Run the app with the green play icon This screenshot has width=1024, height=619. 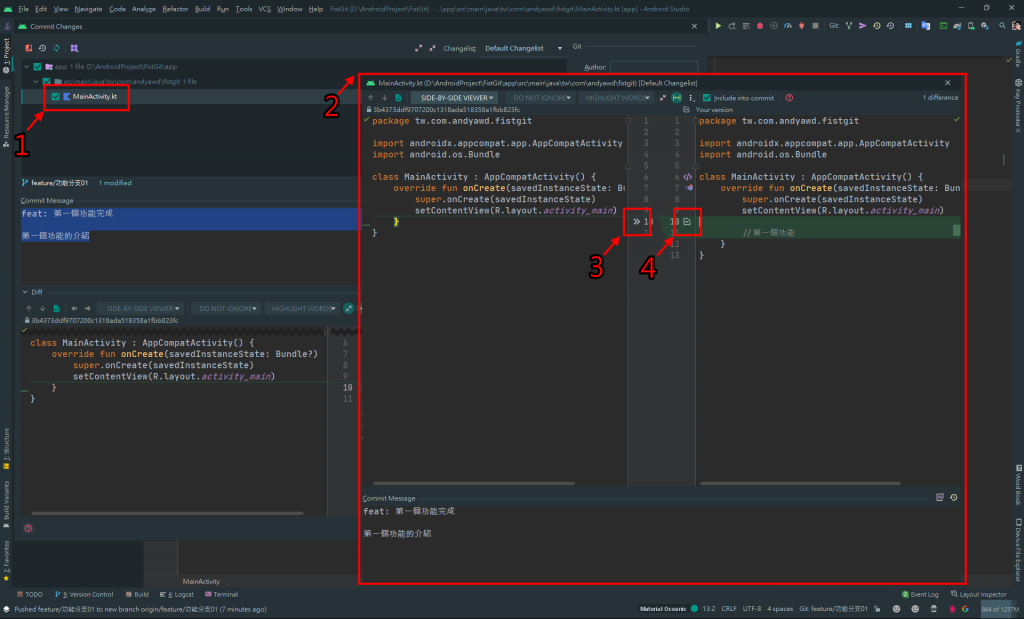point(718,26)
